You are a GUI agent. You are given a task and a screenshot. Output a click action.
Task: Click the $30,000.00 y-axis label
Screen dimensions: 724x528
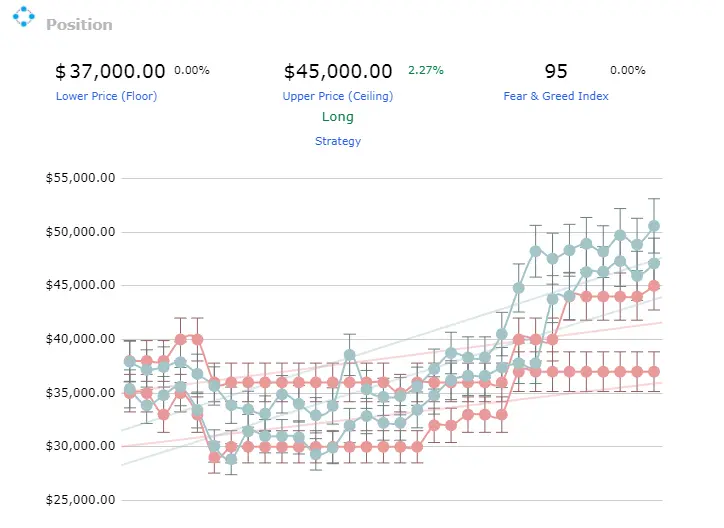click(x=80, y=446)
